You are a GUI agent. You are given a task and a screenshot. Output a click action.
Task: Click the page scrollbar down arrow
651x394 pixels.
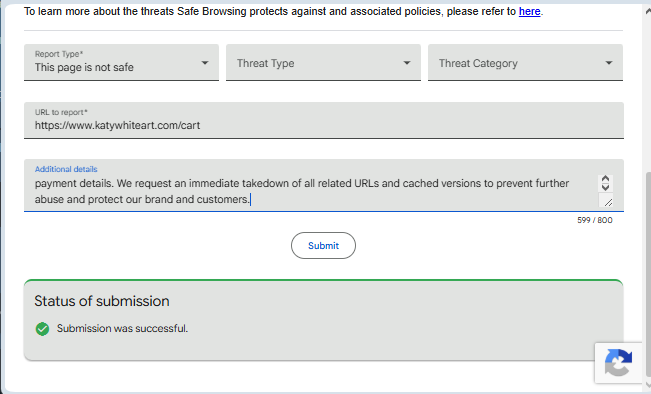(x=648, y=385)
